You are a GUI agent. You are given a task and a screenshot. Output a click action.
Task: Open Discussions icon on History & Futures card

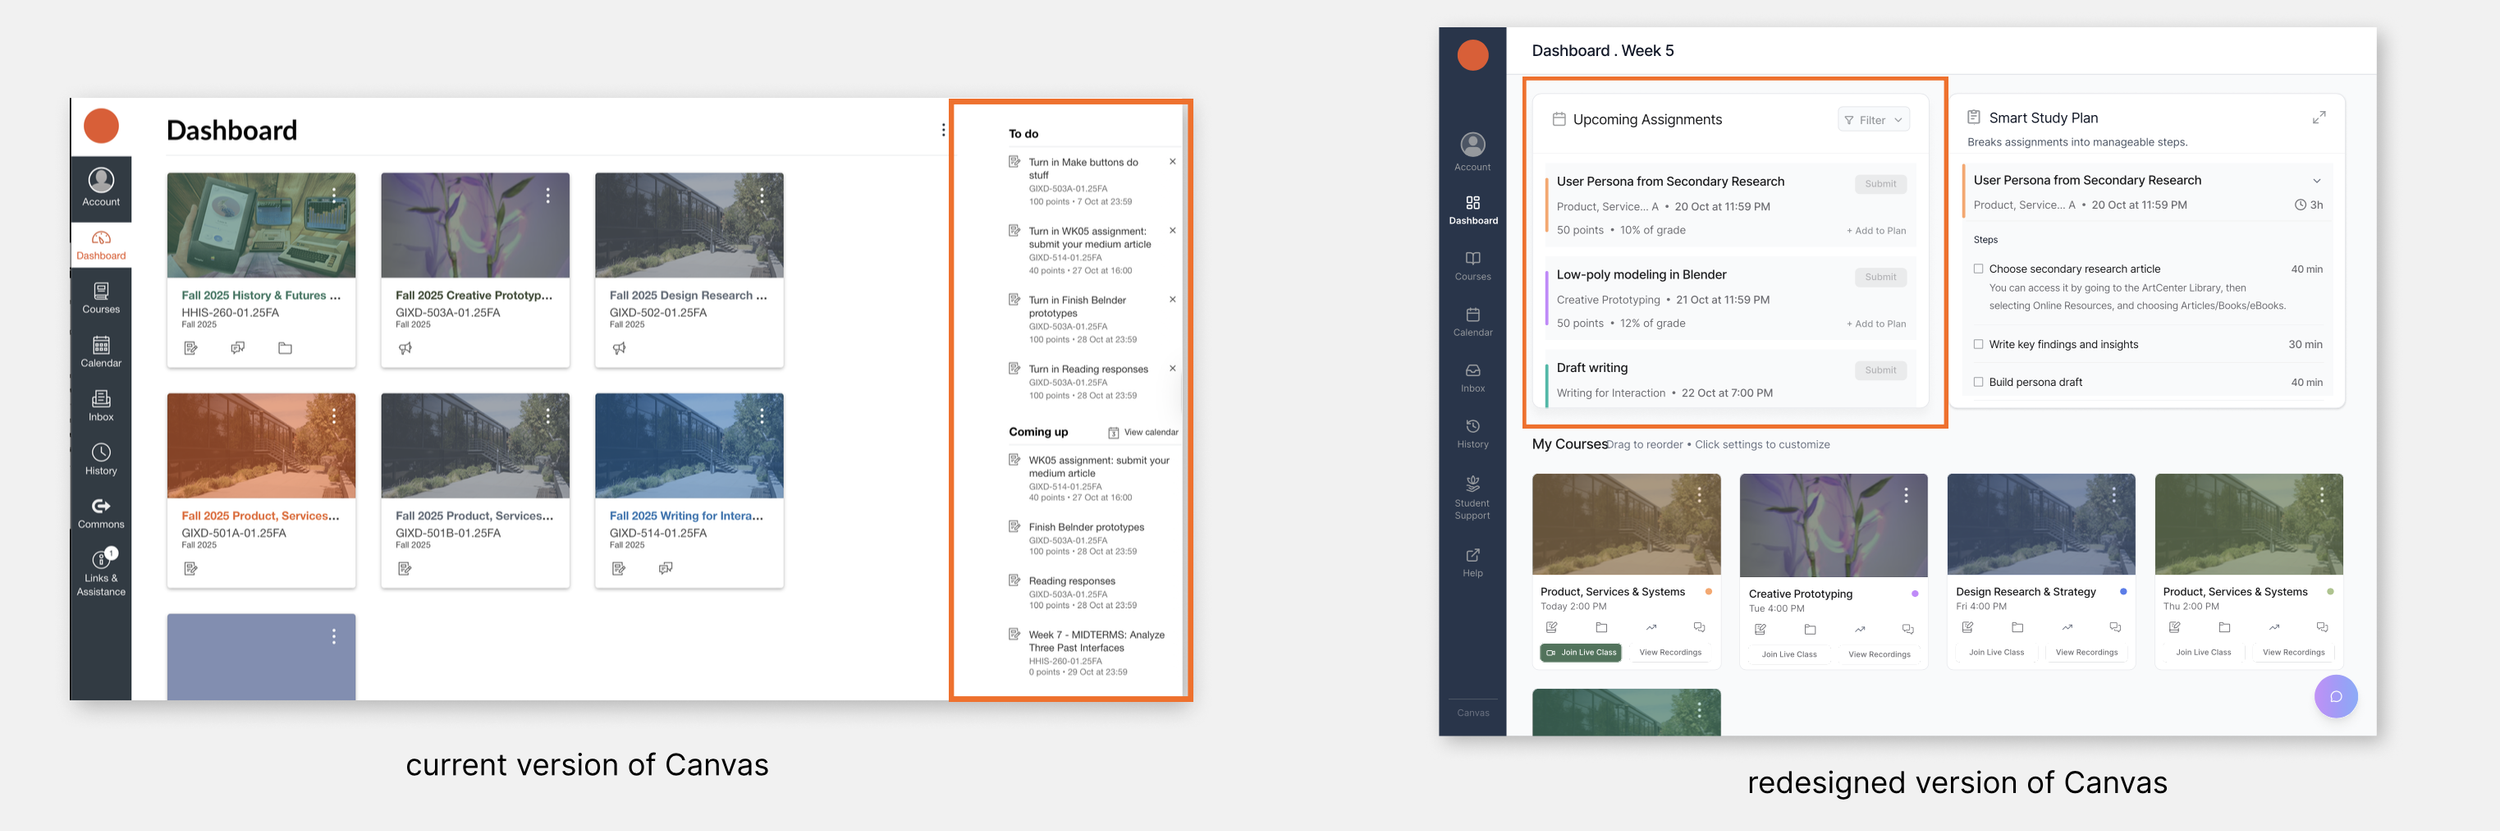(238, 348)
